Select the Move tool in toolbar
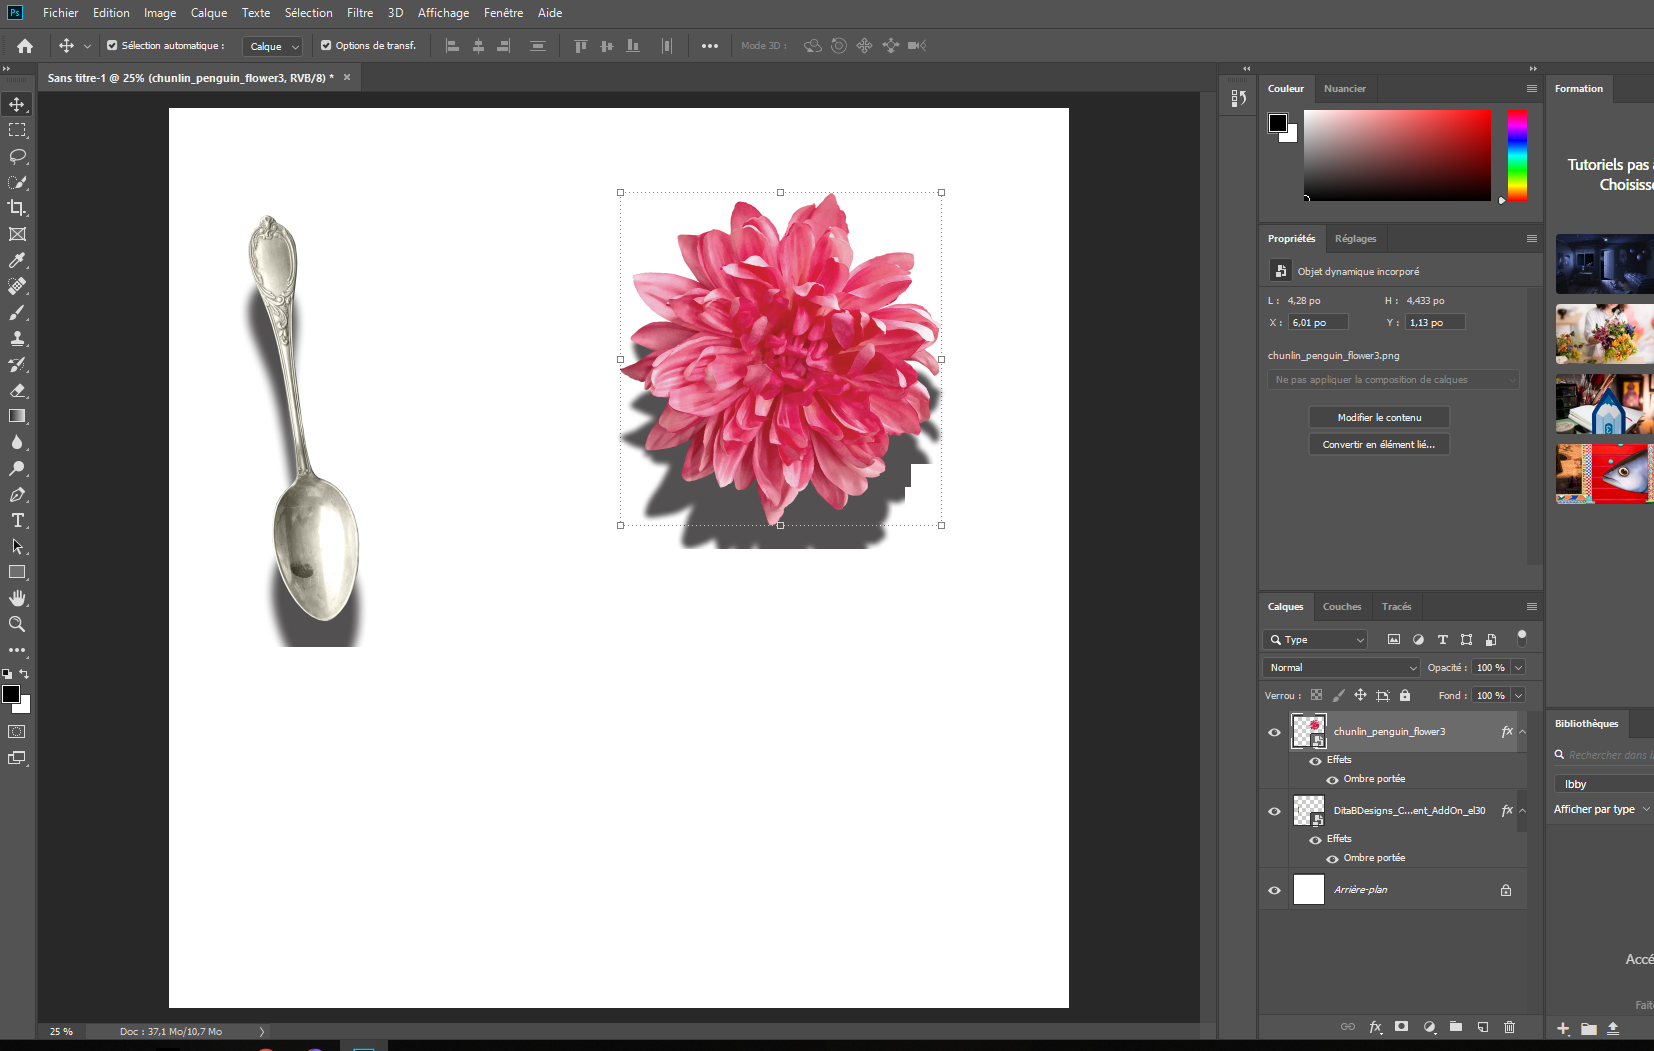1654x1051 pixels. [17, 104]
